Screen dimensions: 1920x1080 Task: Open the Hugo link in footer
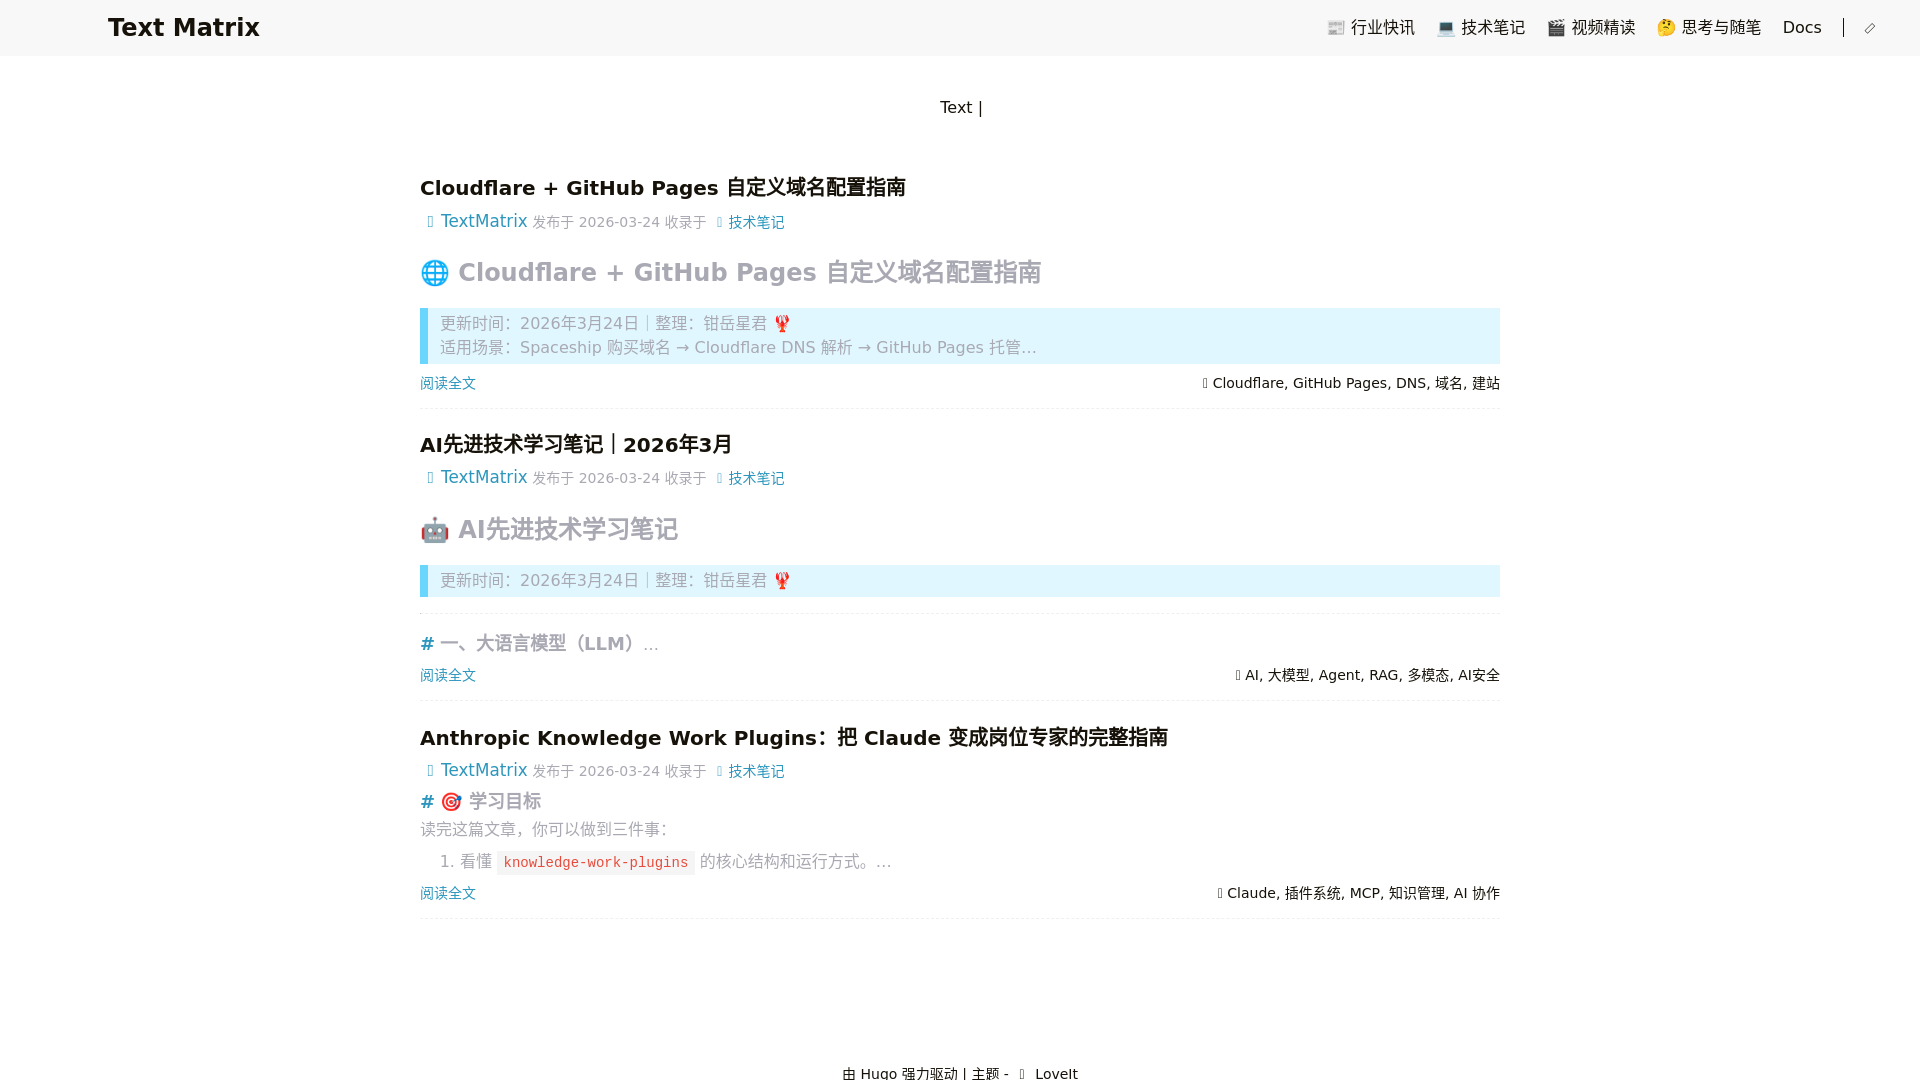[879, 1074]
